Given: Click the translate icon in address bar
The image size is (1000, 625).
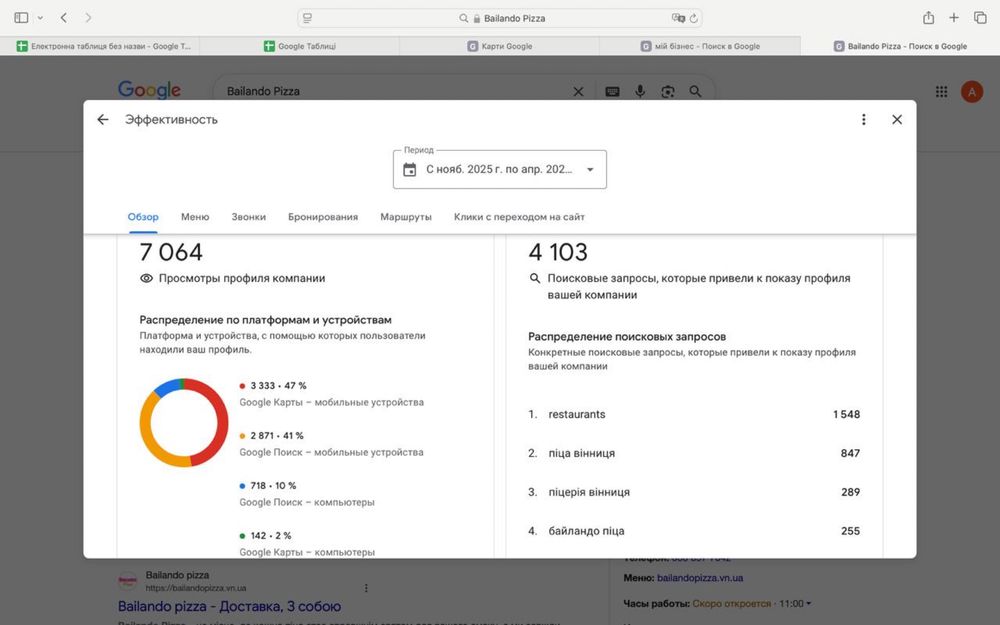Looking at the screenshot, I should (677, 18).
